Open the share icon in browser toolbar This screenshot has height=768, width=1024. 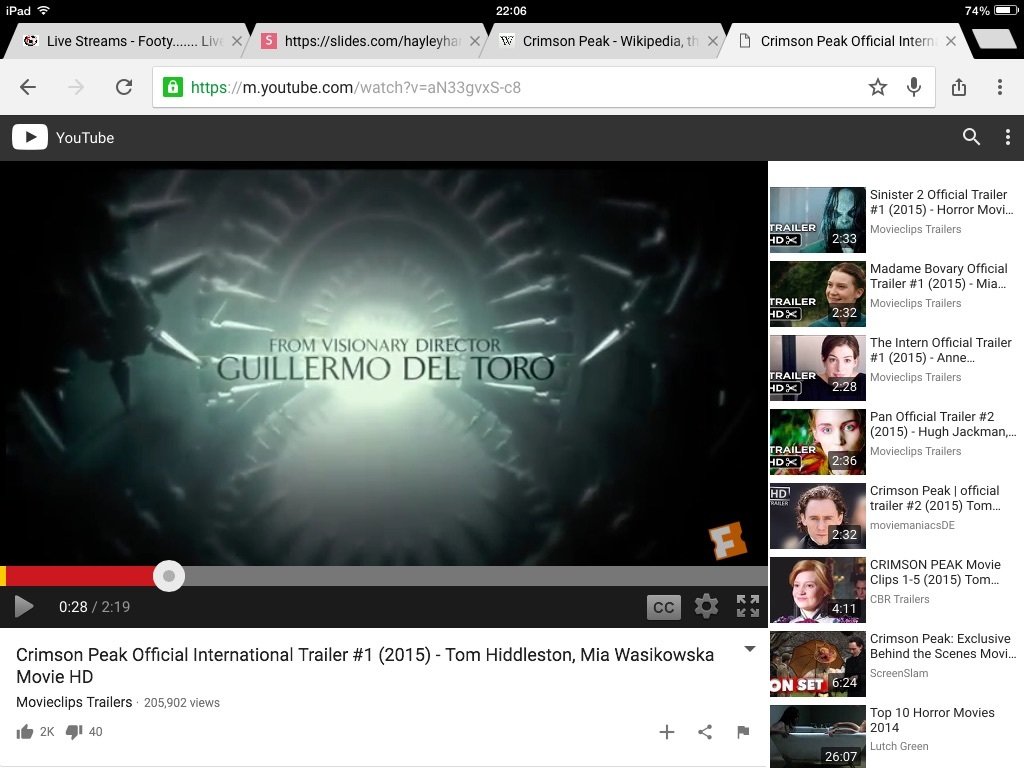click(x=959, y=87)
